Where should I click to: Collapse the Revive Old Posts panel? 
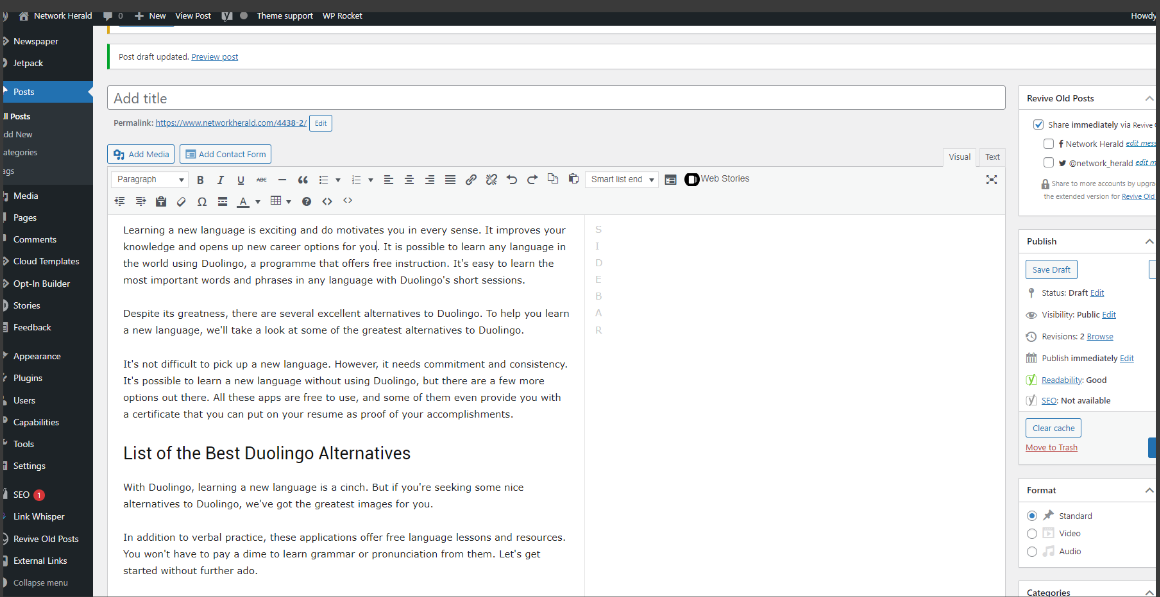pos(1148,98)
